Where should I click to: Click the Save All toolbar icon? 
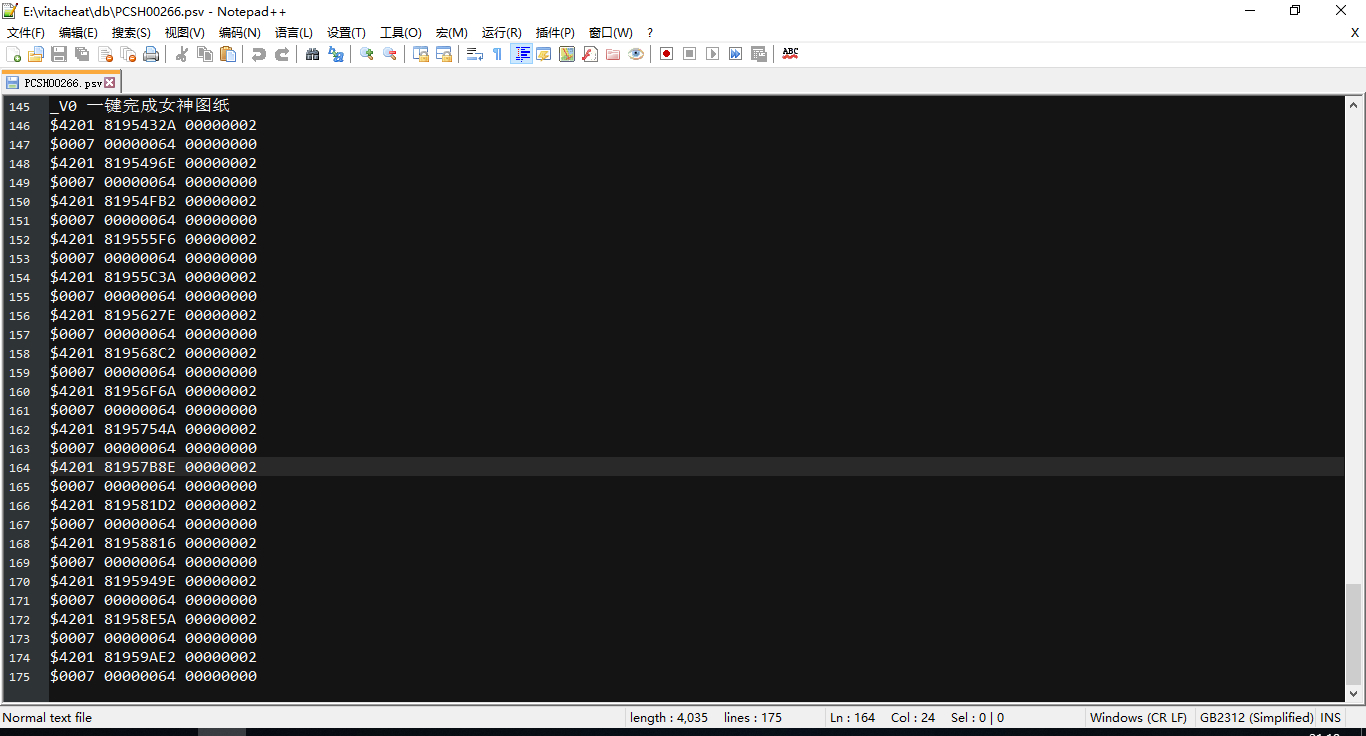(x=82, y=54)
